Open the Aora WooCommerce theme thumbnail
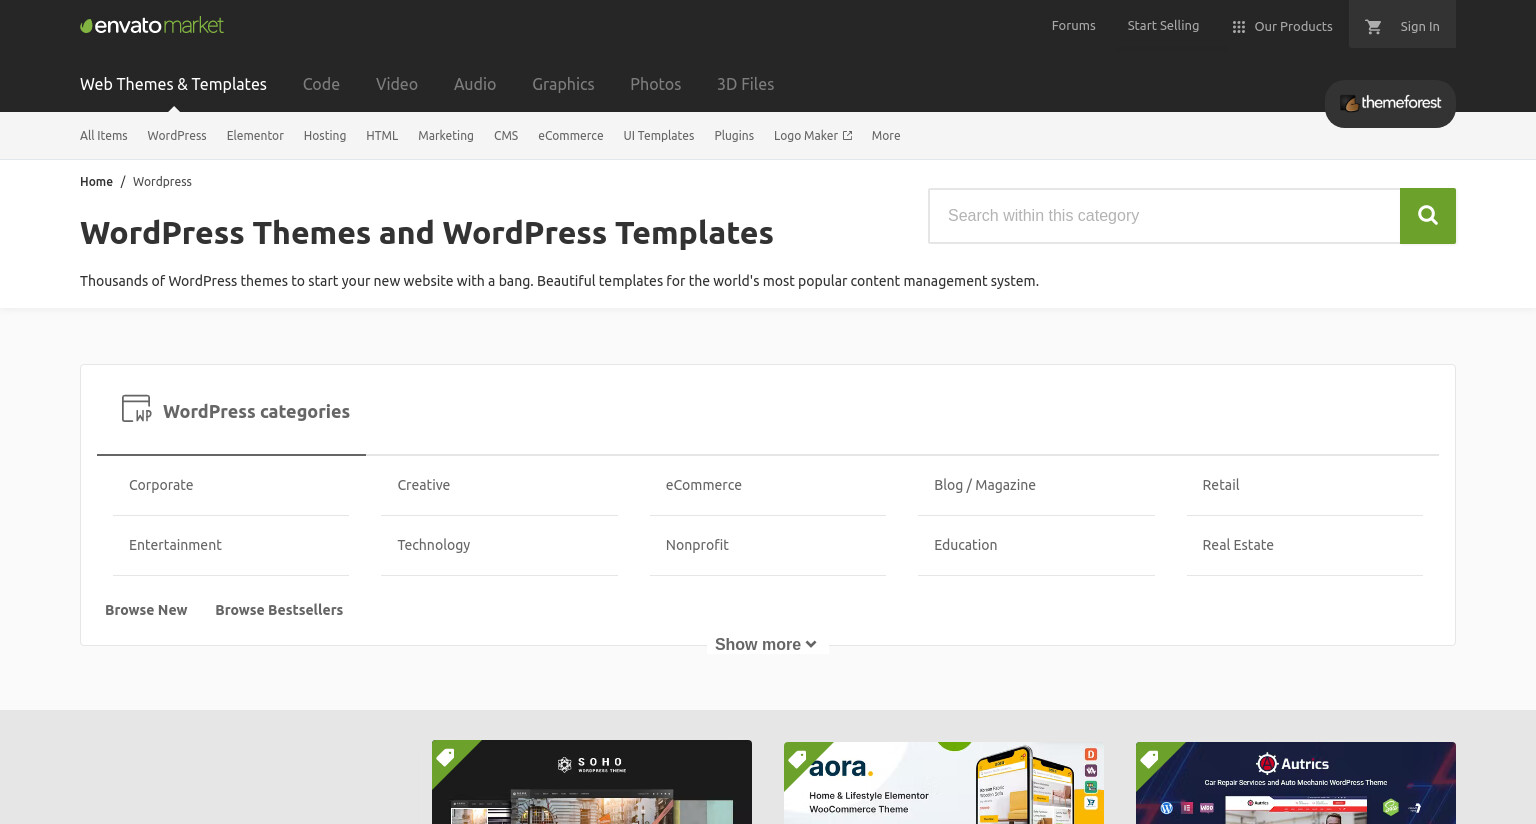This screenshot has width=1536, height=824. coord(944,783)
